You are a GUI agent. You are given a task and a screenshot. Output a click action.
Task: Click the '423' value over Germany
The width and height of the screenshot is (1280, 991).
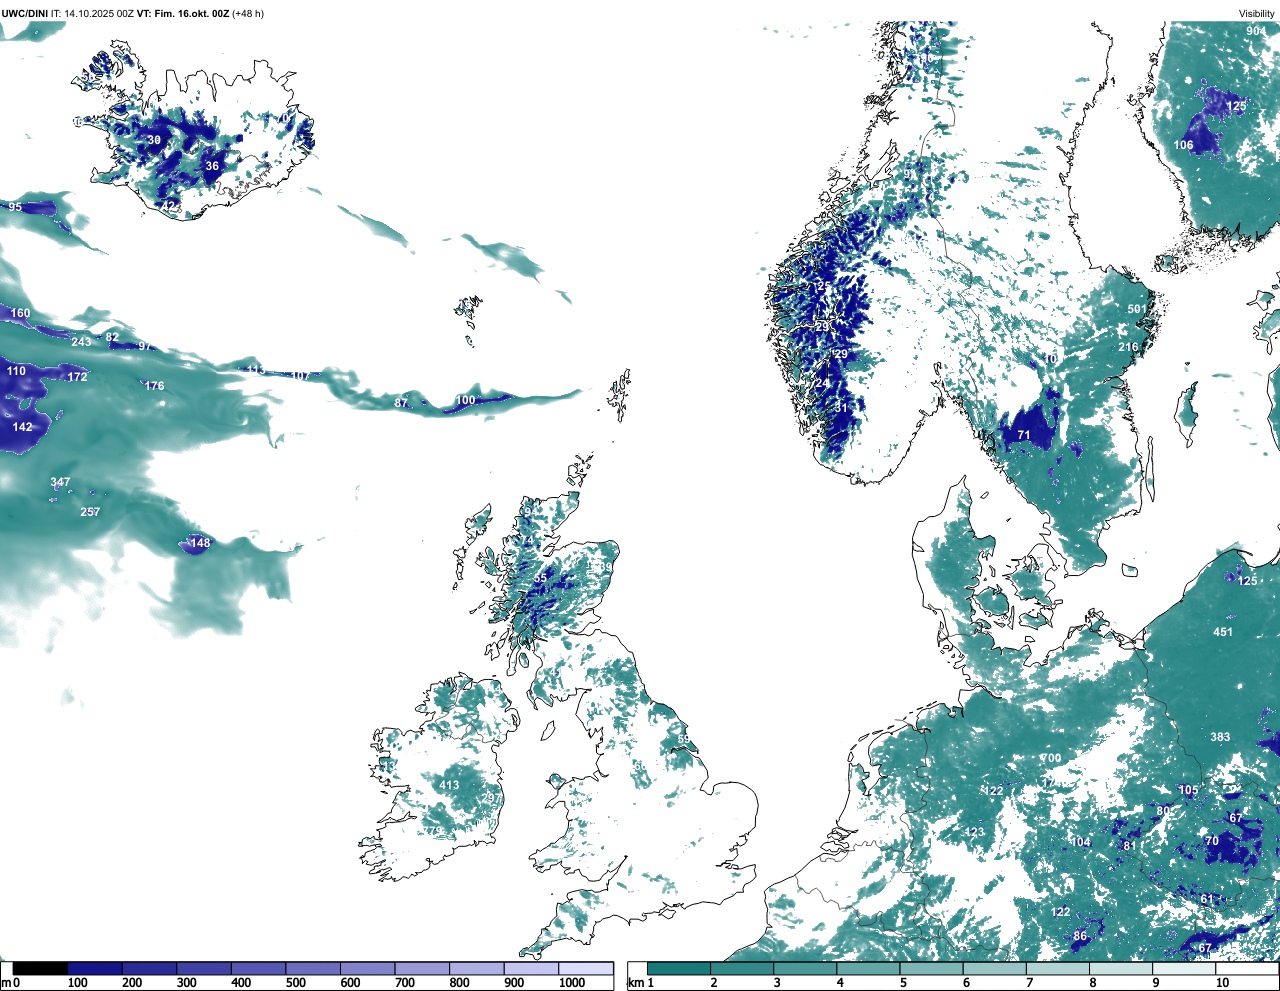click(974, 832)
